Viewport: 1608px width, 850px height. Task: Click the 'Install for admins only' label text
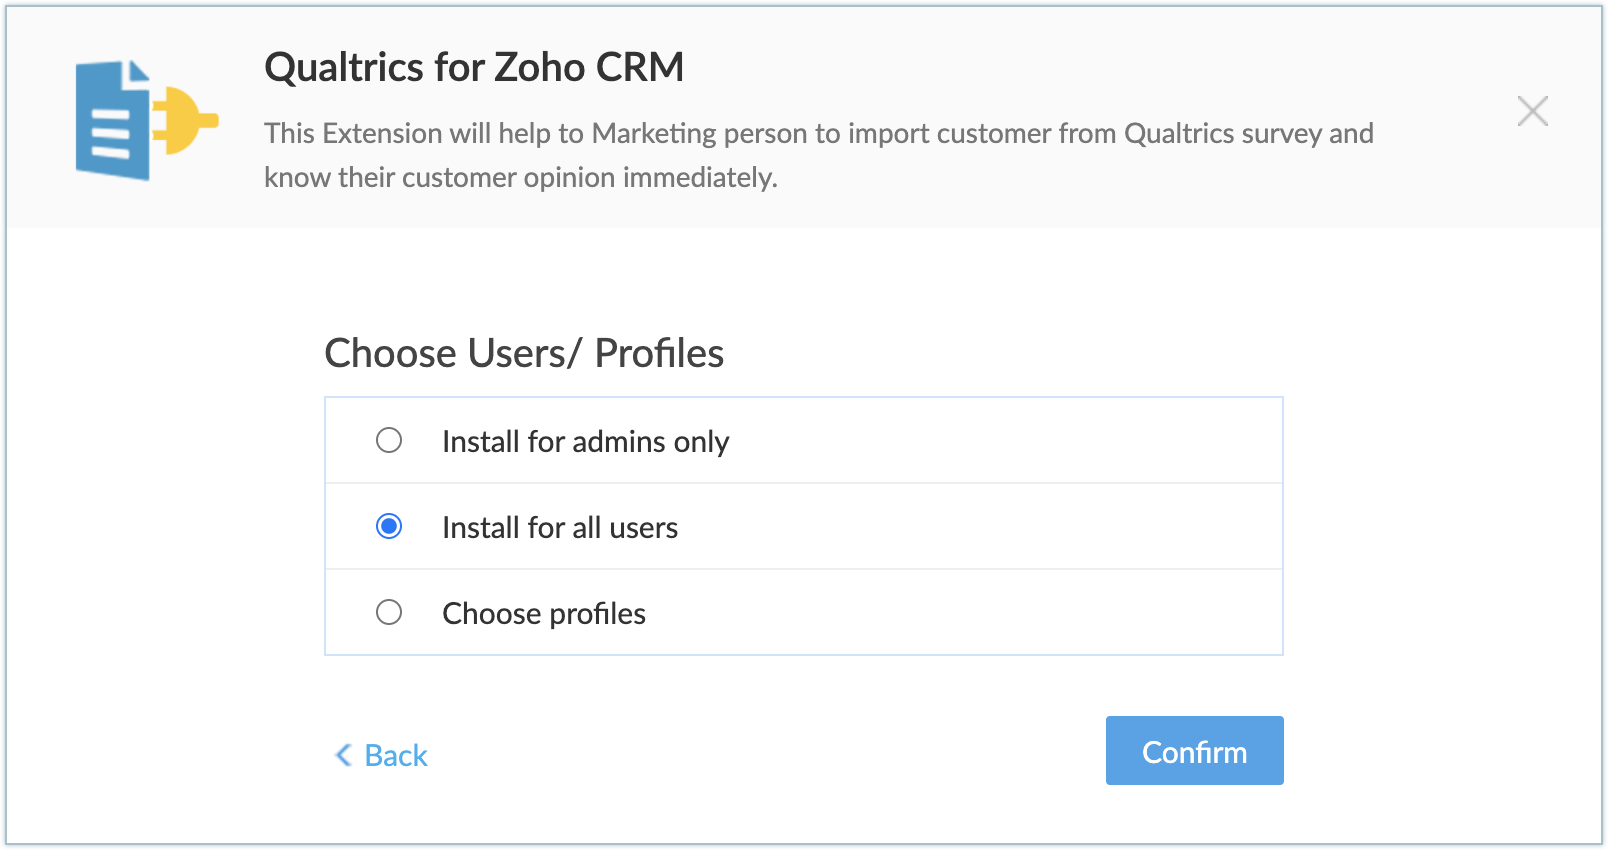[x=585, y=442]
